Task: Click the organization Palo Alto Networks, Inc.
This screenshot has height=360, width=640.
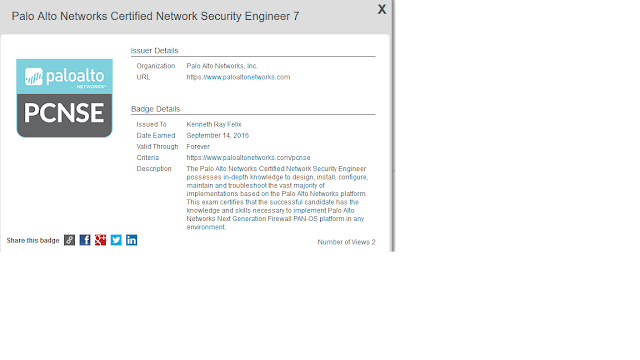Action: coord(222,66)
